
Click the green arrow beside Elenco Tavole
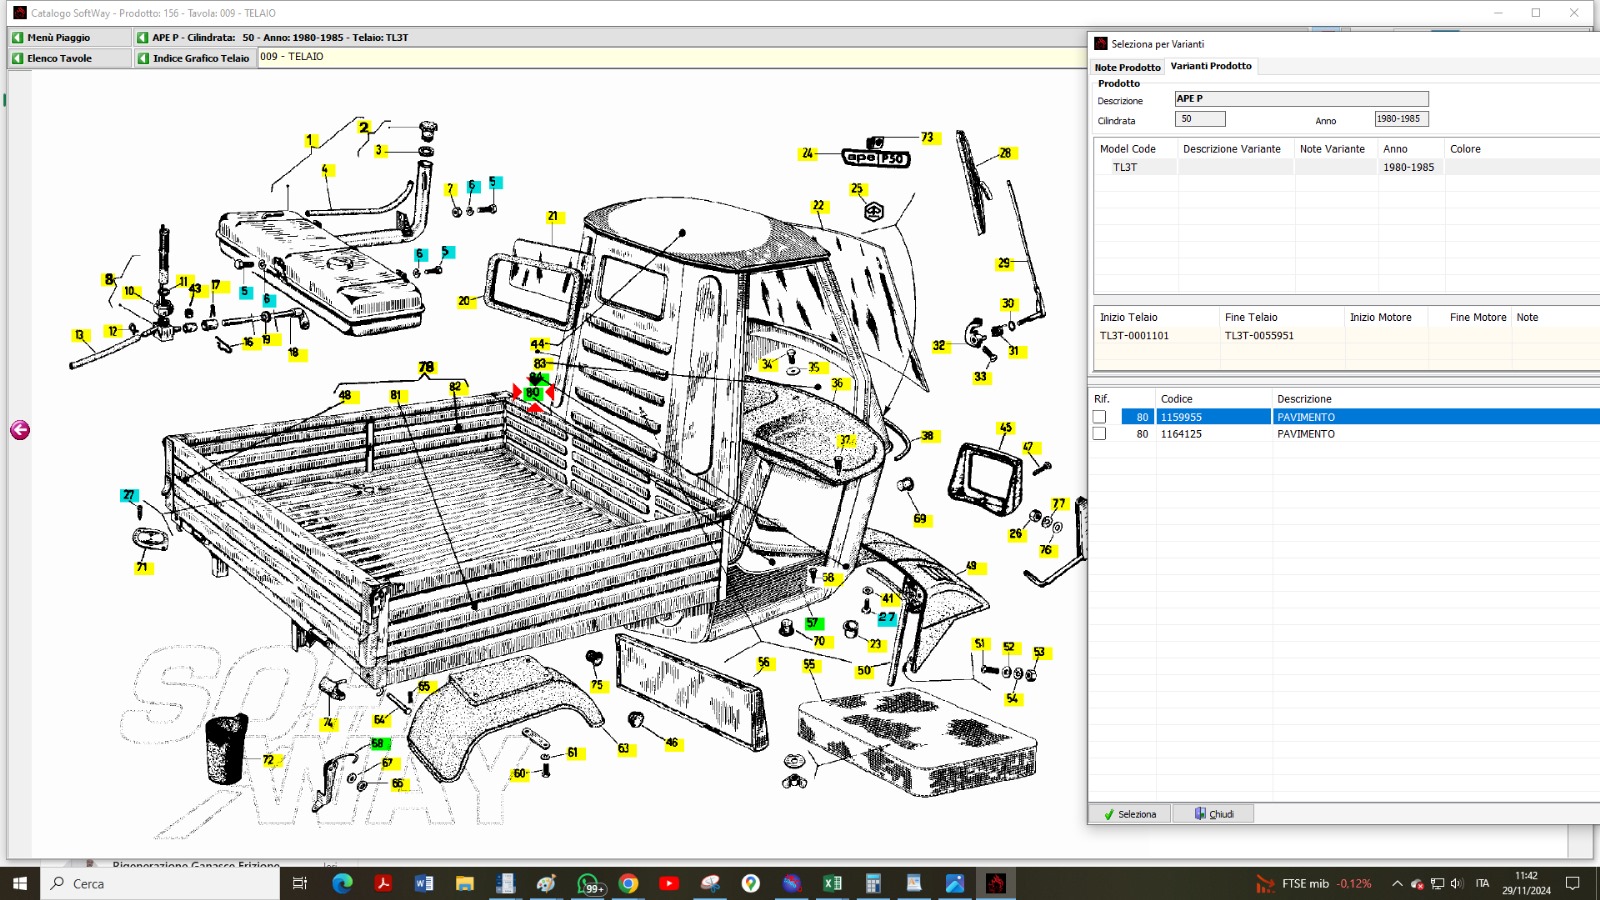pyautogui.click(x=17, y=58)
